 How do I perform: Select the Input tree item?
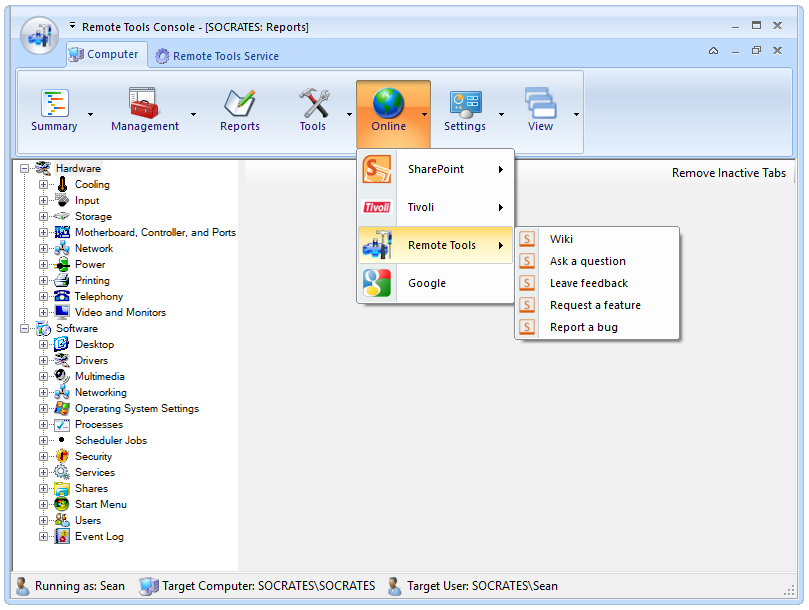pos(87,200)
